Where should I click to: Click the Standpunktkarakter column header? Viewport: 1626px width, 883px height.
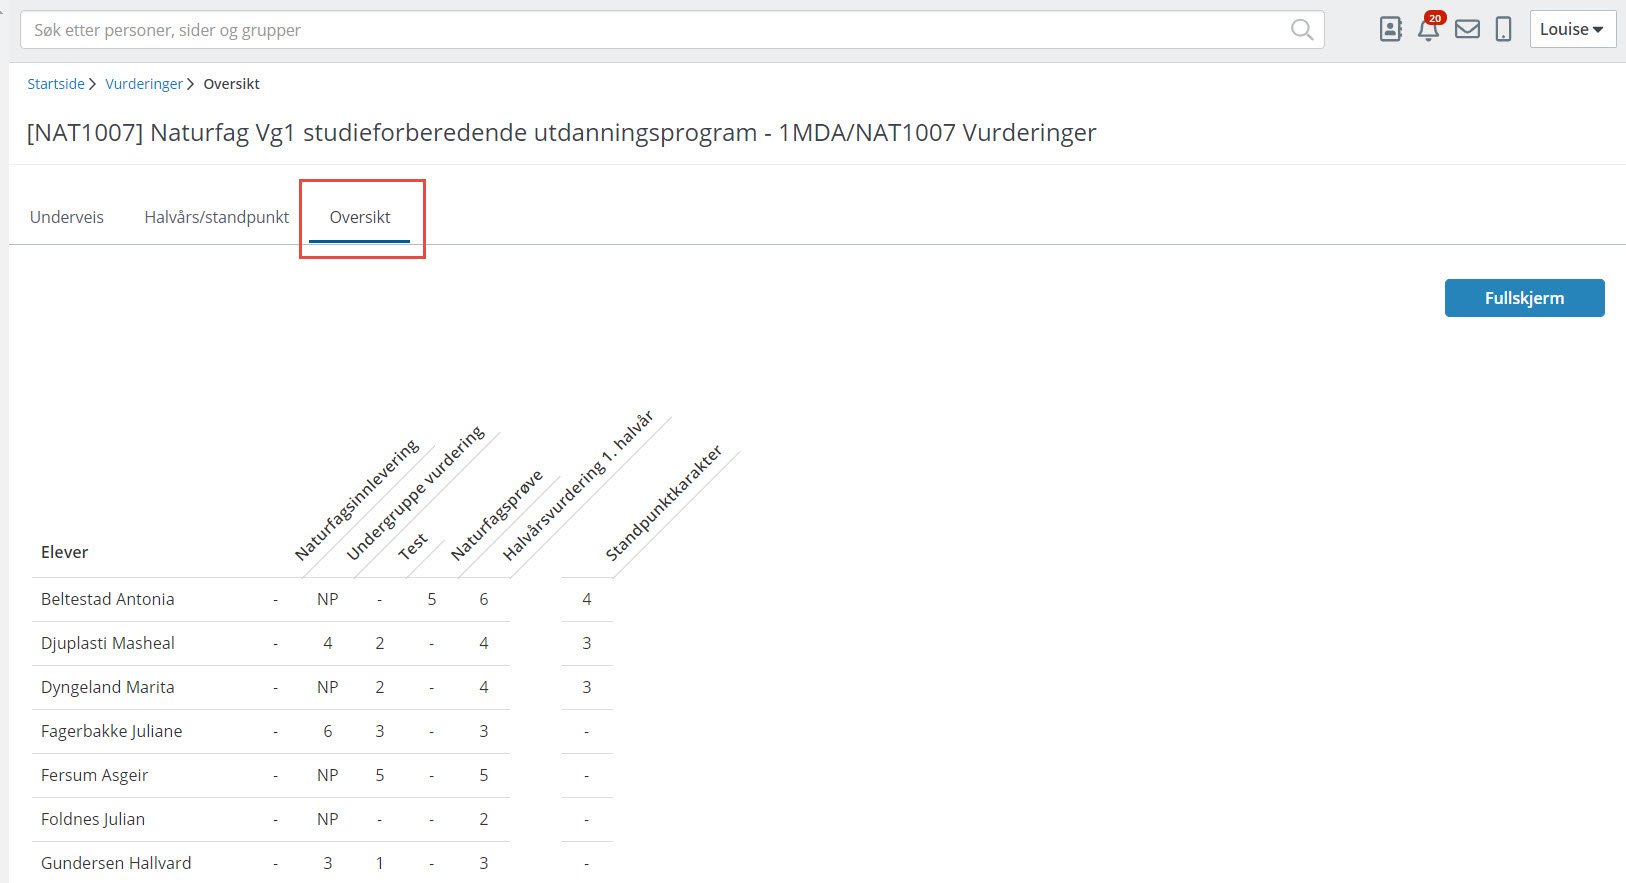coord(663,503)
